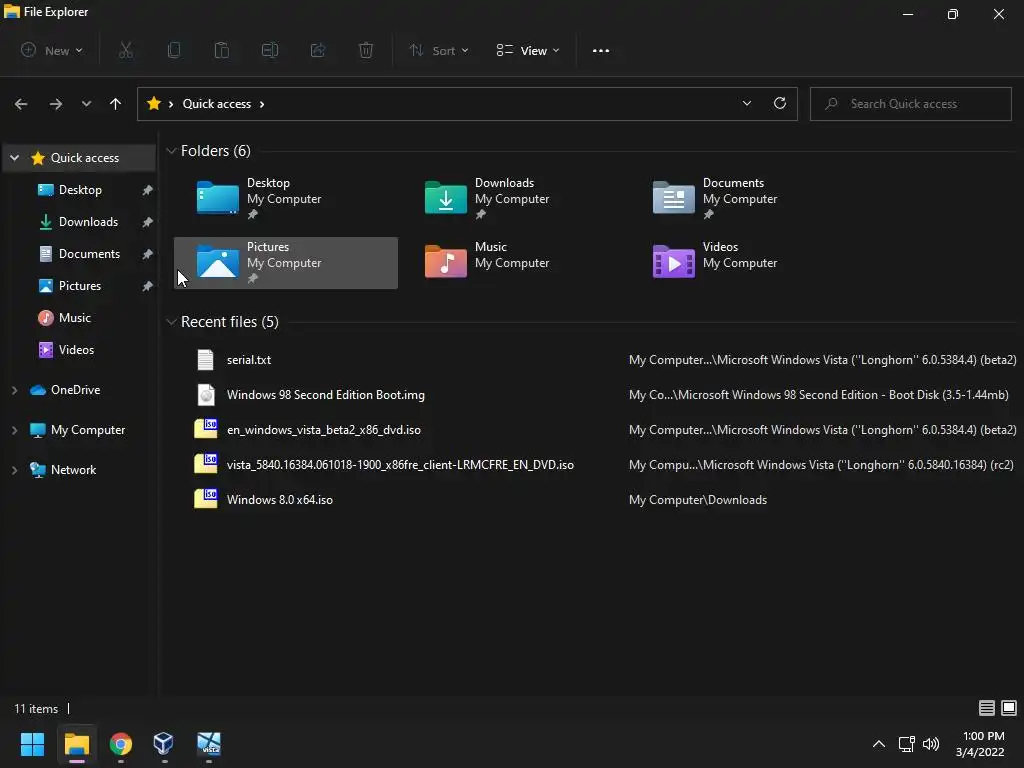This screenshot has height=768, width=1024.
Task: Open the Videos folder tile
Action: pyautogui.click(x=741, y=263)
